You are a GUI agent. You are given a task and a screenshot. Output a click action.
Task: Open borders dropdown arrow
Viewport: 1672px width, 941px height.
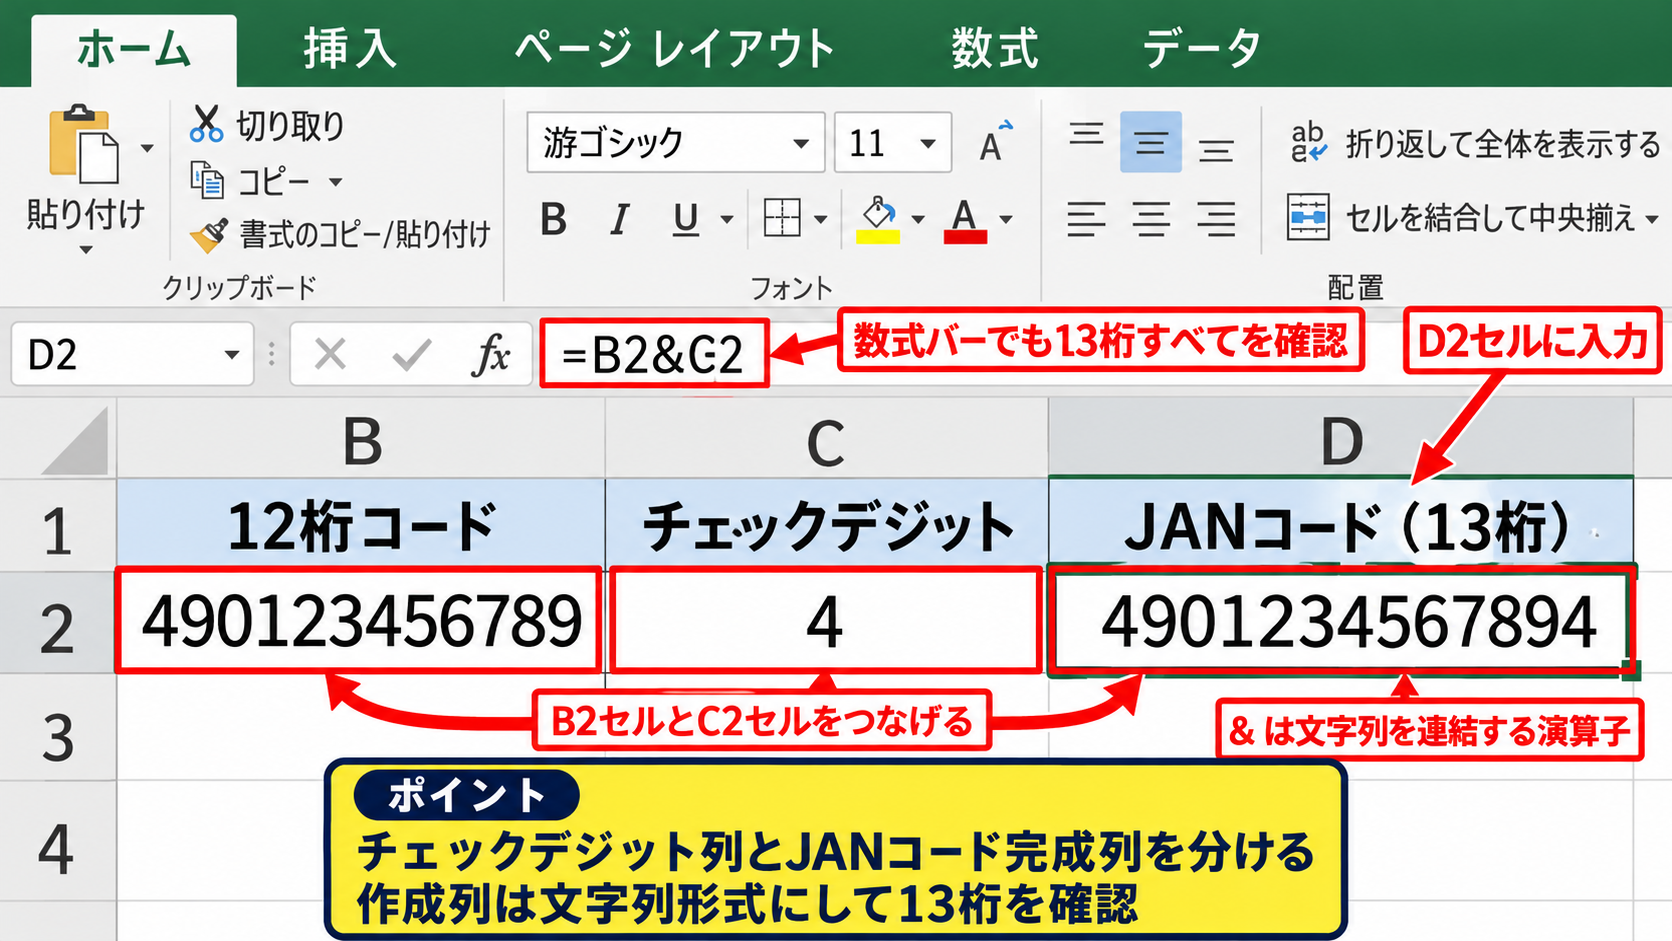(x=821, y=220)
